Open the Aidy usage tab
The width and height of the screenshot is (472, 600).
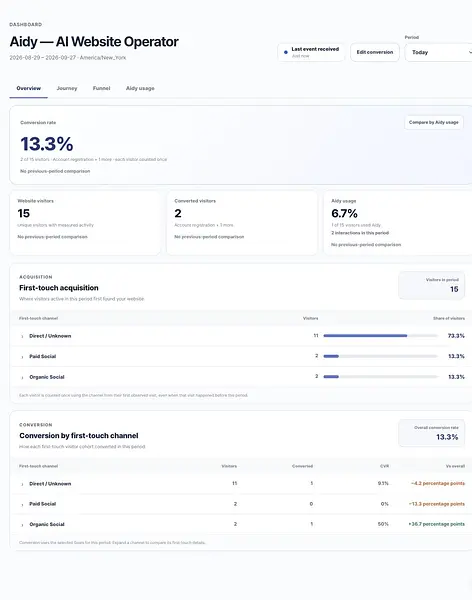point(140,88)
